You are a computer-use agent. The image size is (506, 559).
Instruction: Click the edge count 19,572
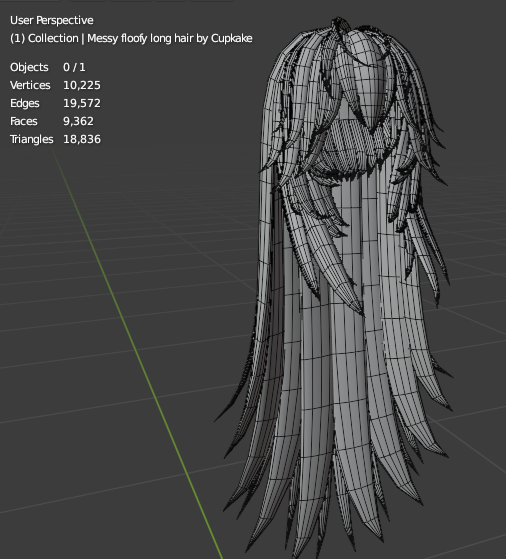[82, 103]
